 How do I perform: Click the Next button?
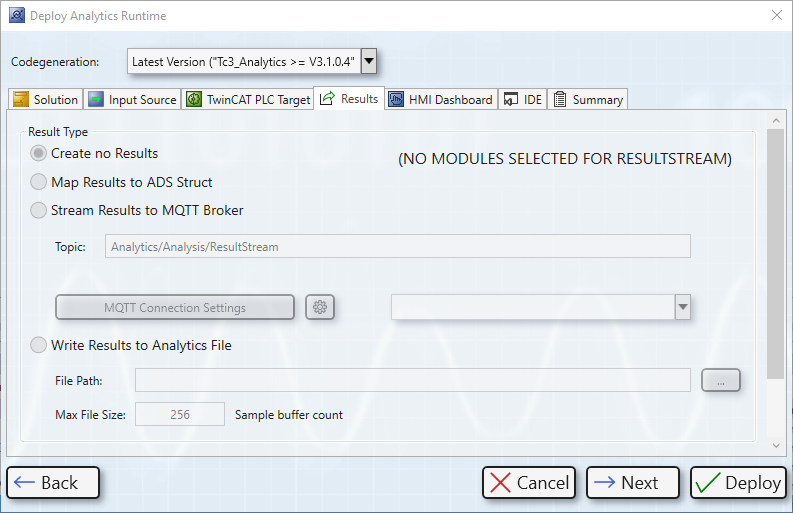tap(633, 483)
